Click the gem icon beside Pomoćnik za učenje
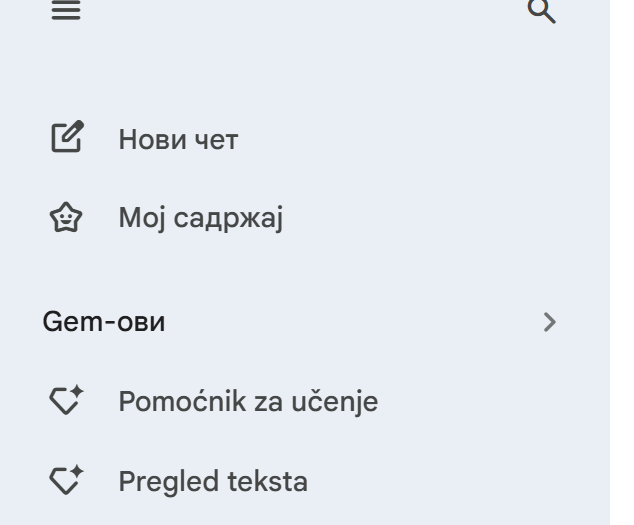 pos(66,402)
